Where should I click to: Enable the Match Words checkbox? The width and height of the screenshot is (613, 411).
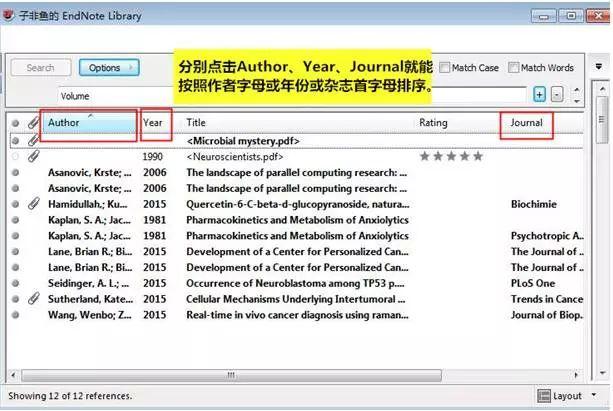tap(513, 67)
